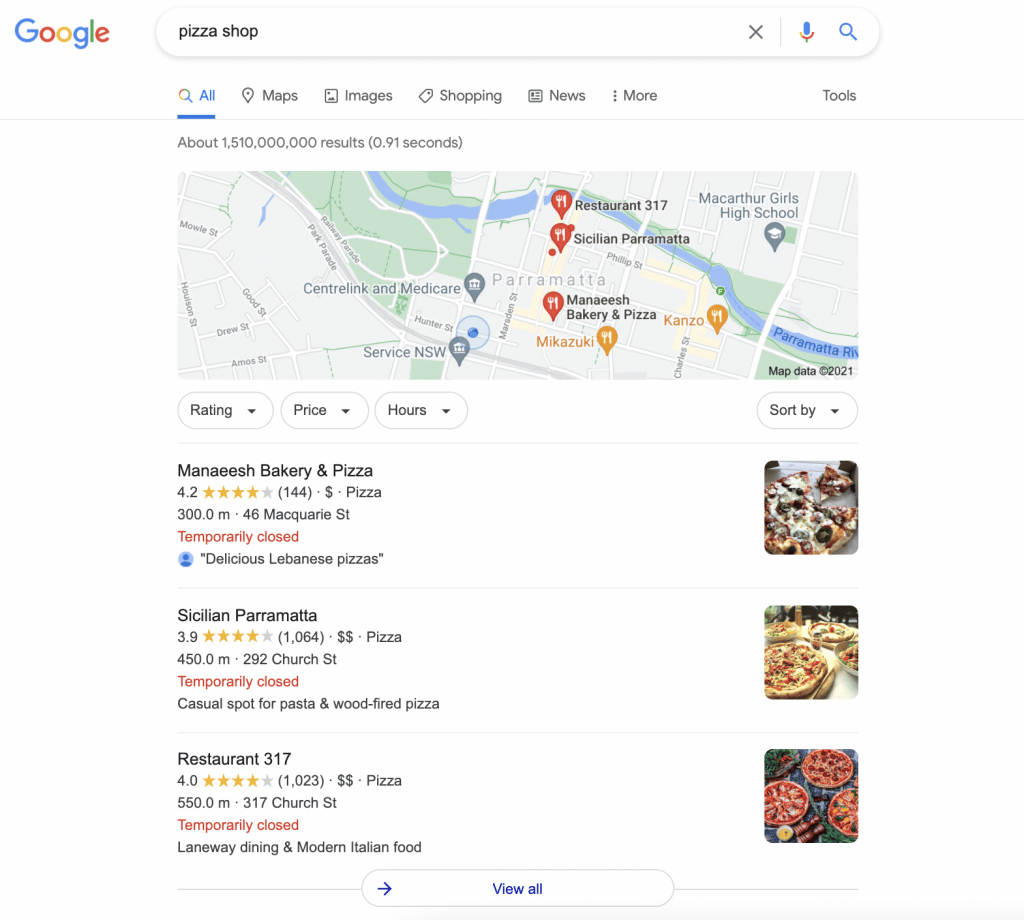Select Manaeesh Bakery & Pizza map pin

pos(553,306)
